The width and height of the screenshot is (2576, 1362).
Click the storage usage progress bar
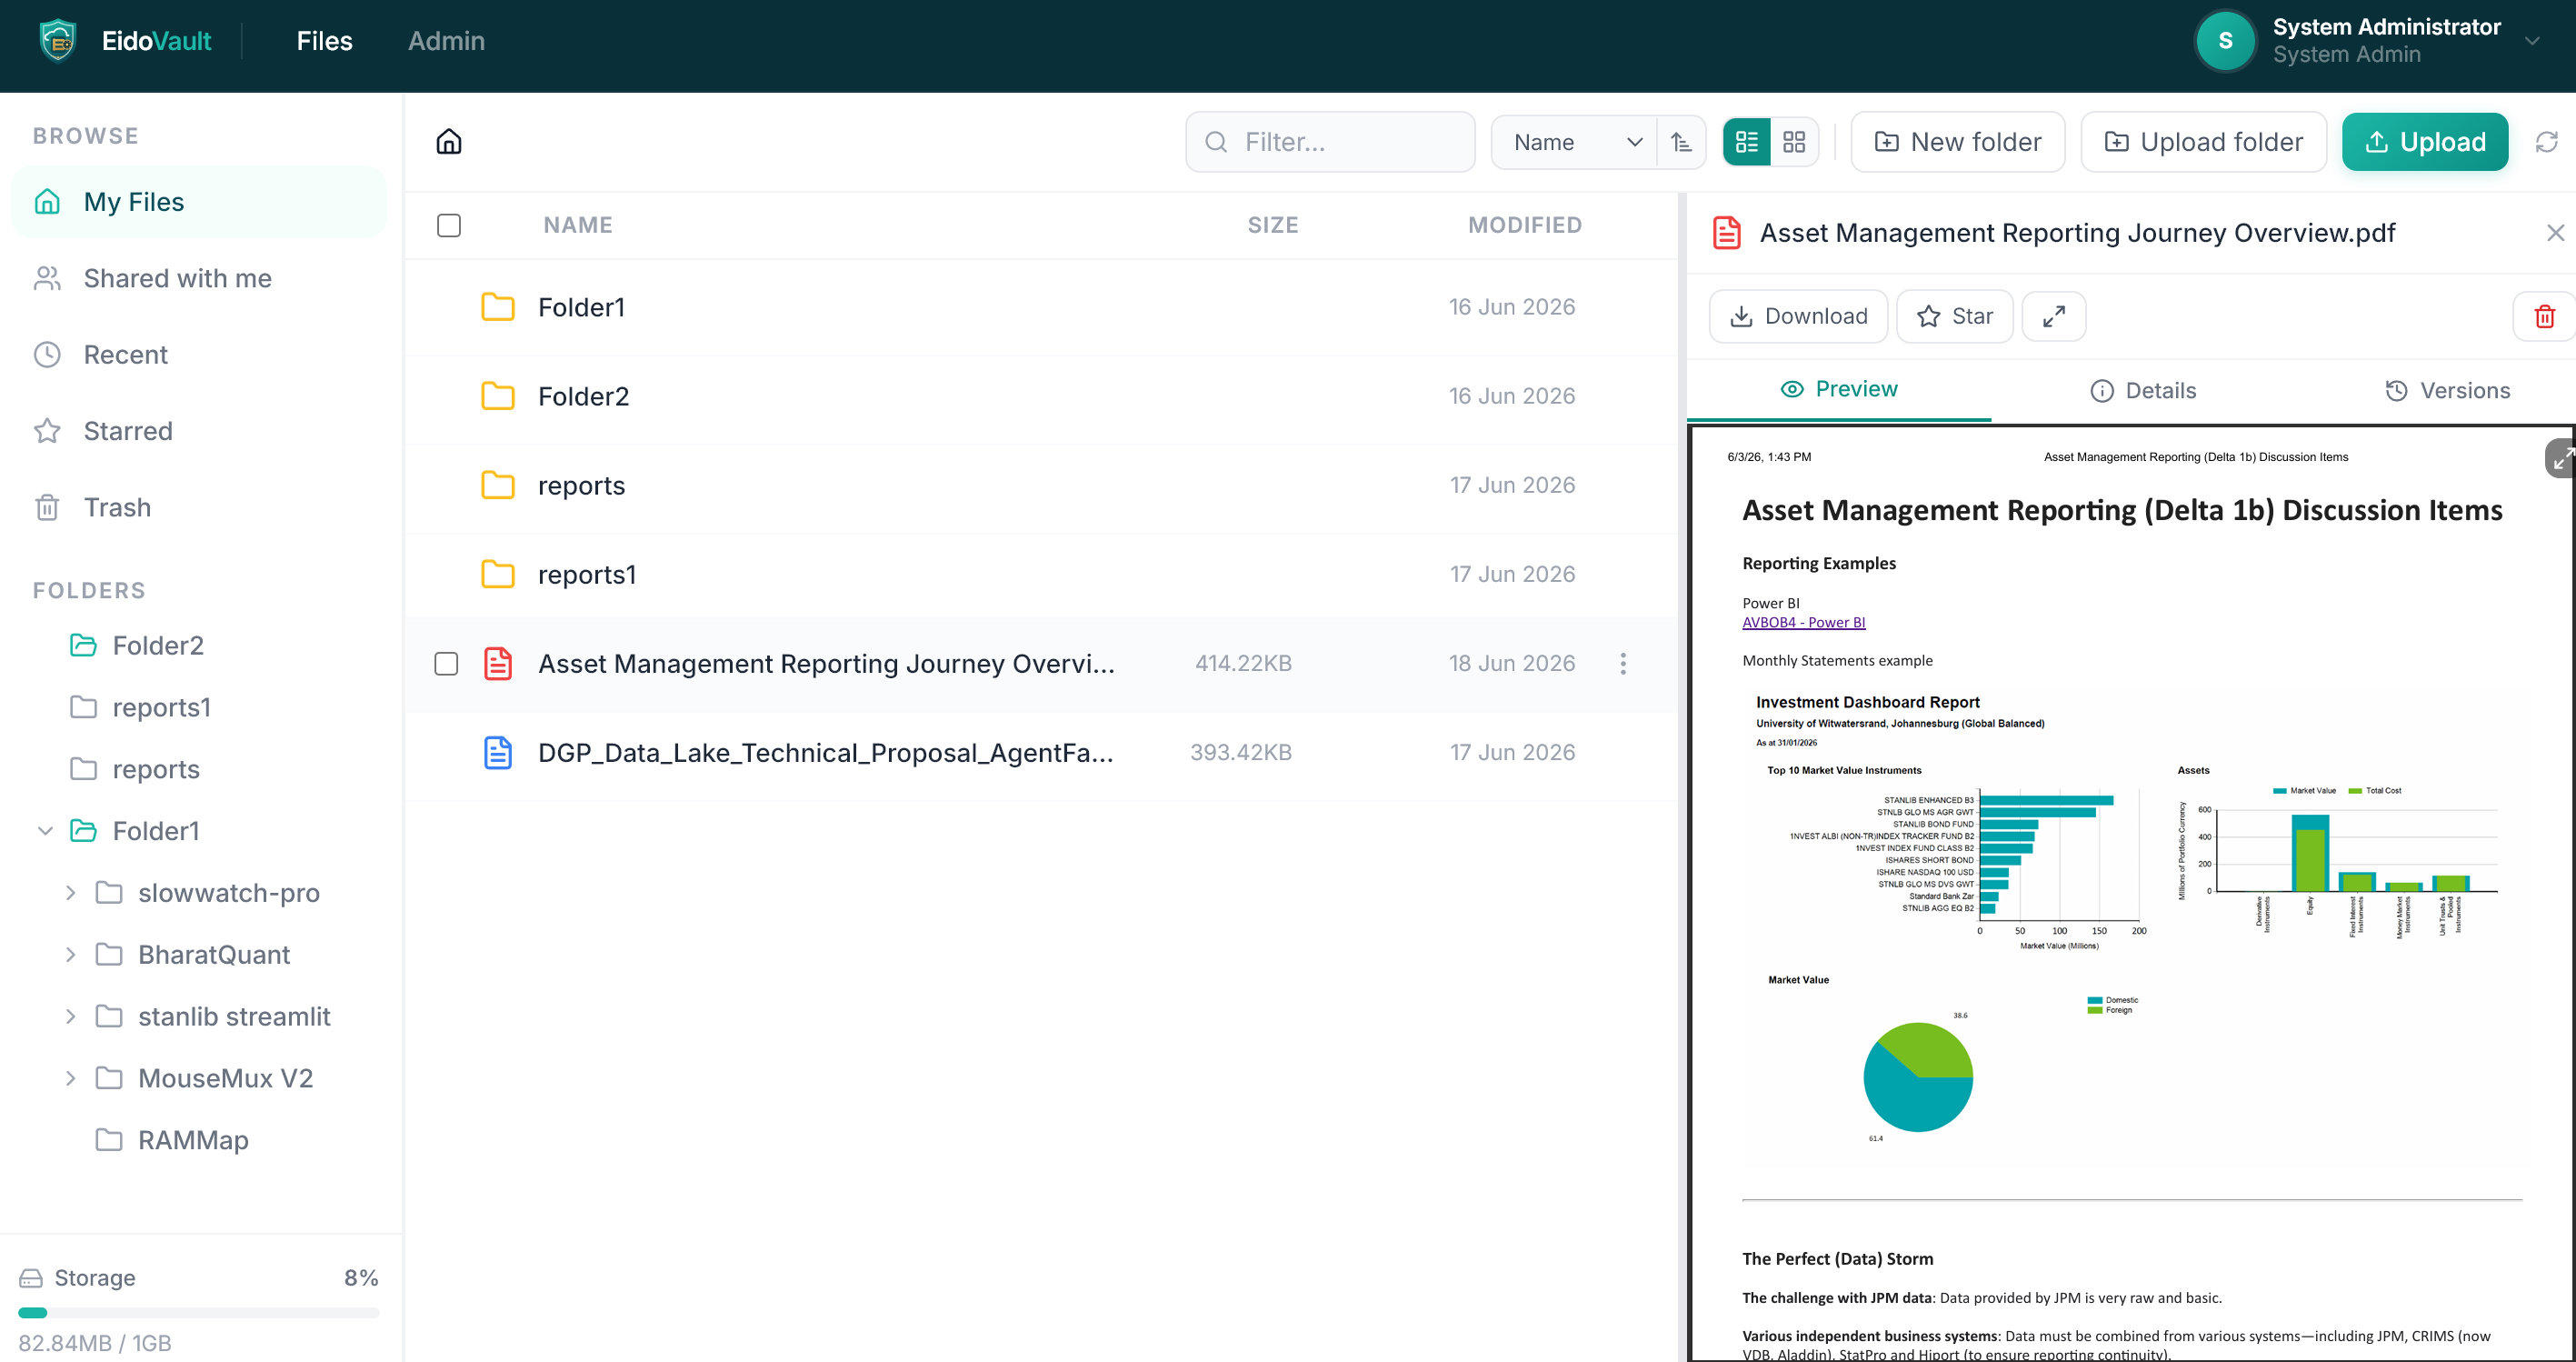click(199, 1313)
